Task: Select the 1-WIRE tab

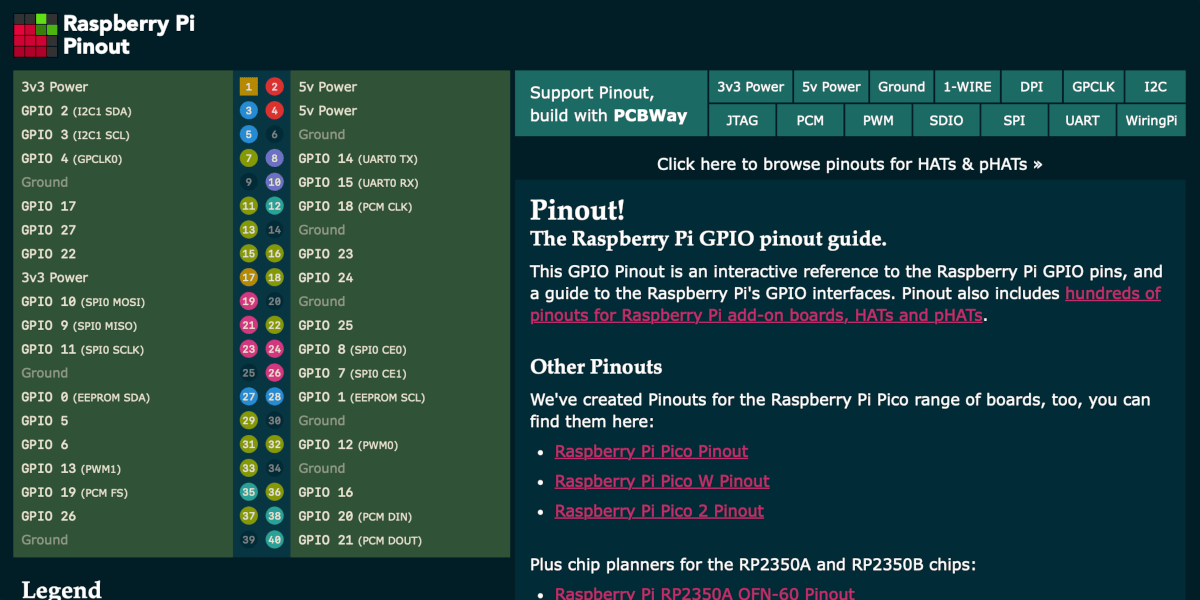Action: tap(967, 87)
